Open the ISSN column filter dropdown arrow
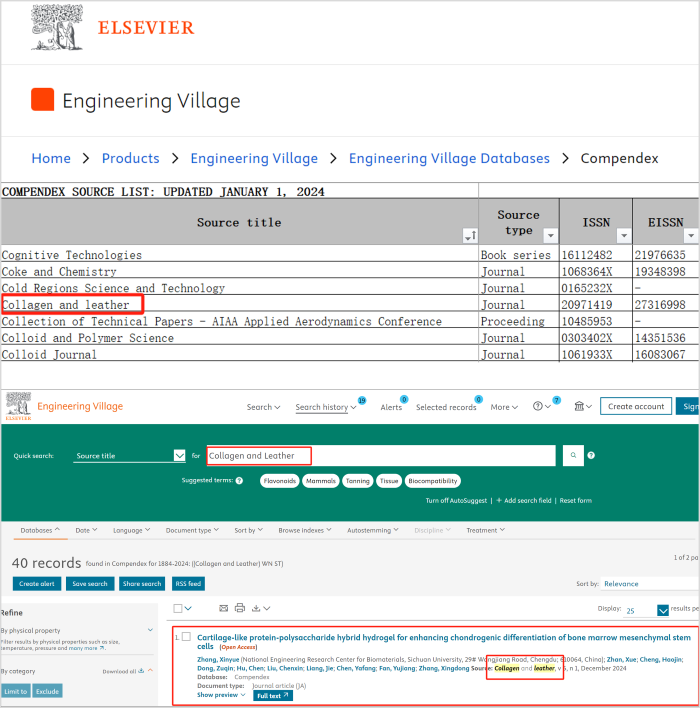Viewport: 700px width, 708px height. (x=624, y=235)
